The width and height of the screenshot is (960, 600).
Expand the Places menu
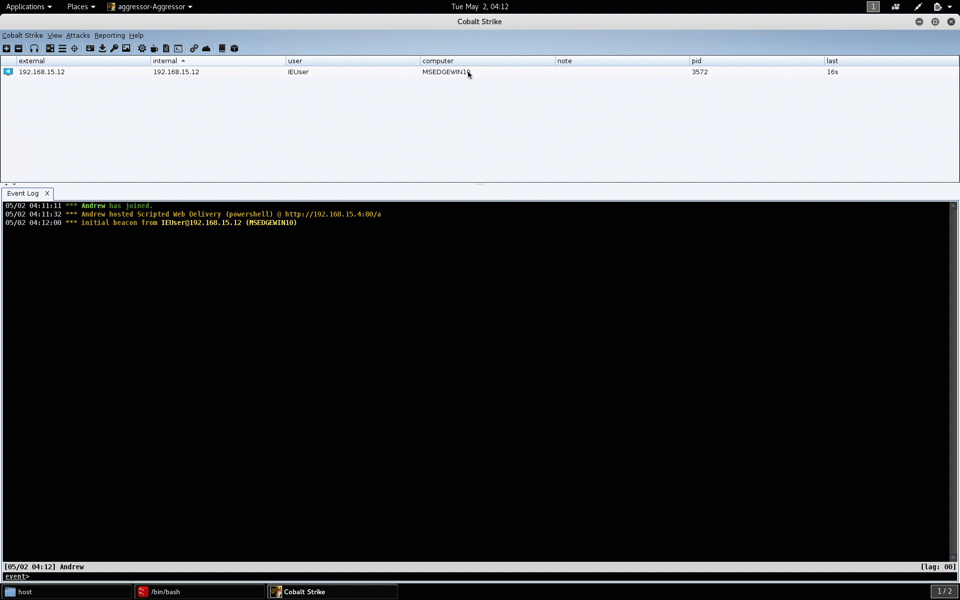coord(80,7)
